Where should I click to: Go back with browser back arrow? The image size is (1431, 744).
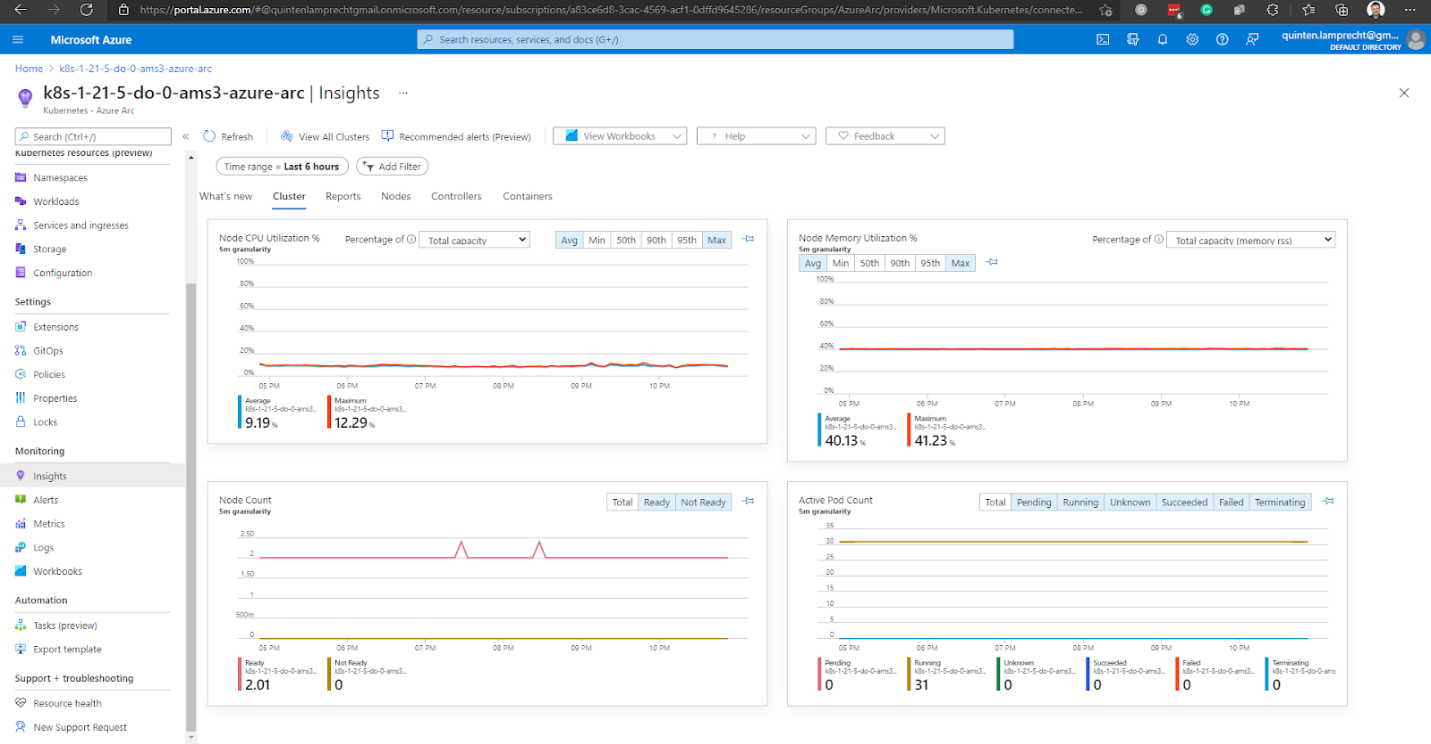click(22, 9)
